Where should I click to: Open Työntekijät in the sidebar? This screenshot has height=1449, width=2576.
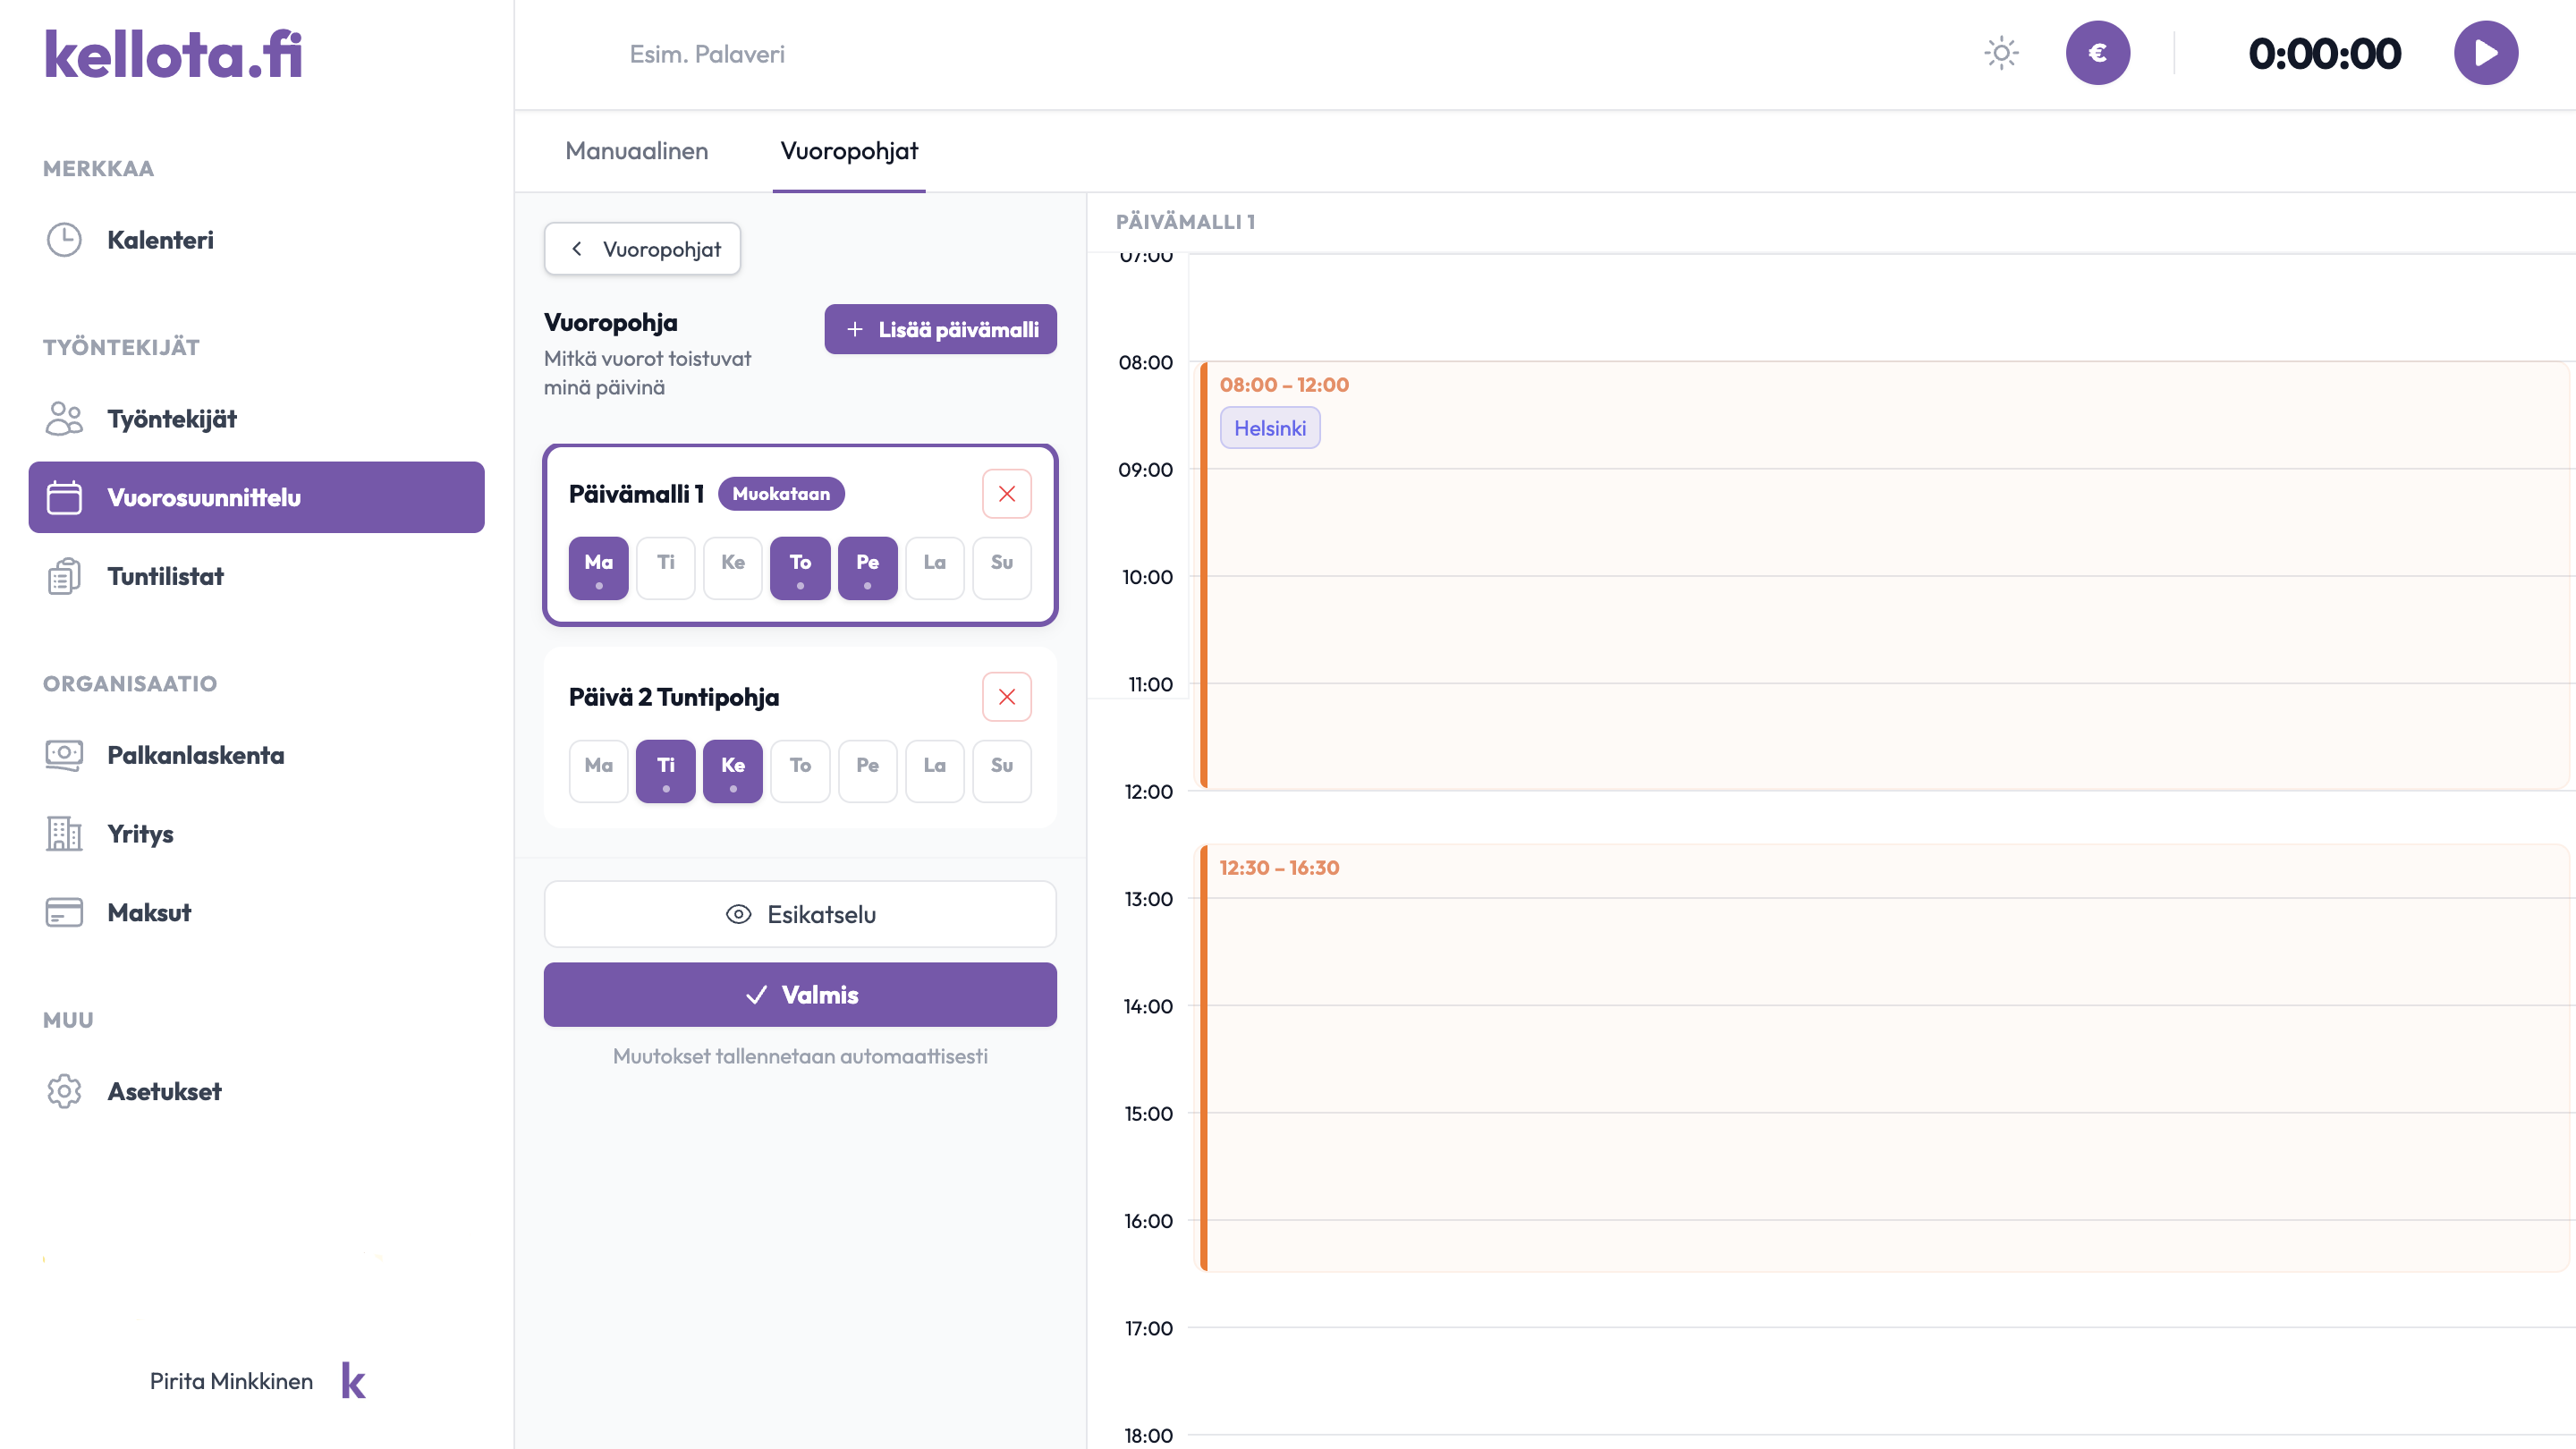pyautogui.click(x=256, y=419)
